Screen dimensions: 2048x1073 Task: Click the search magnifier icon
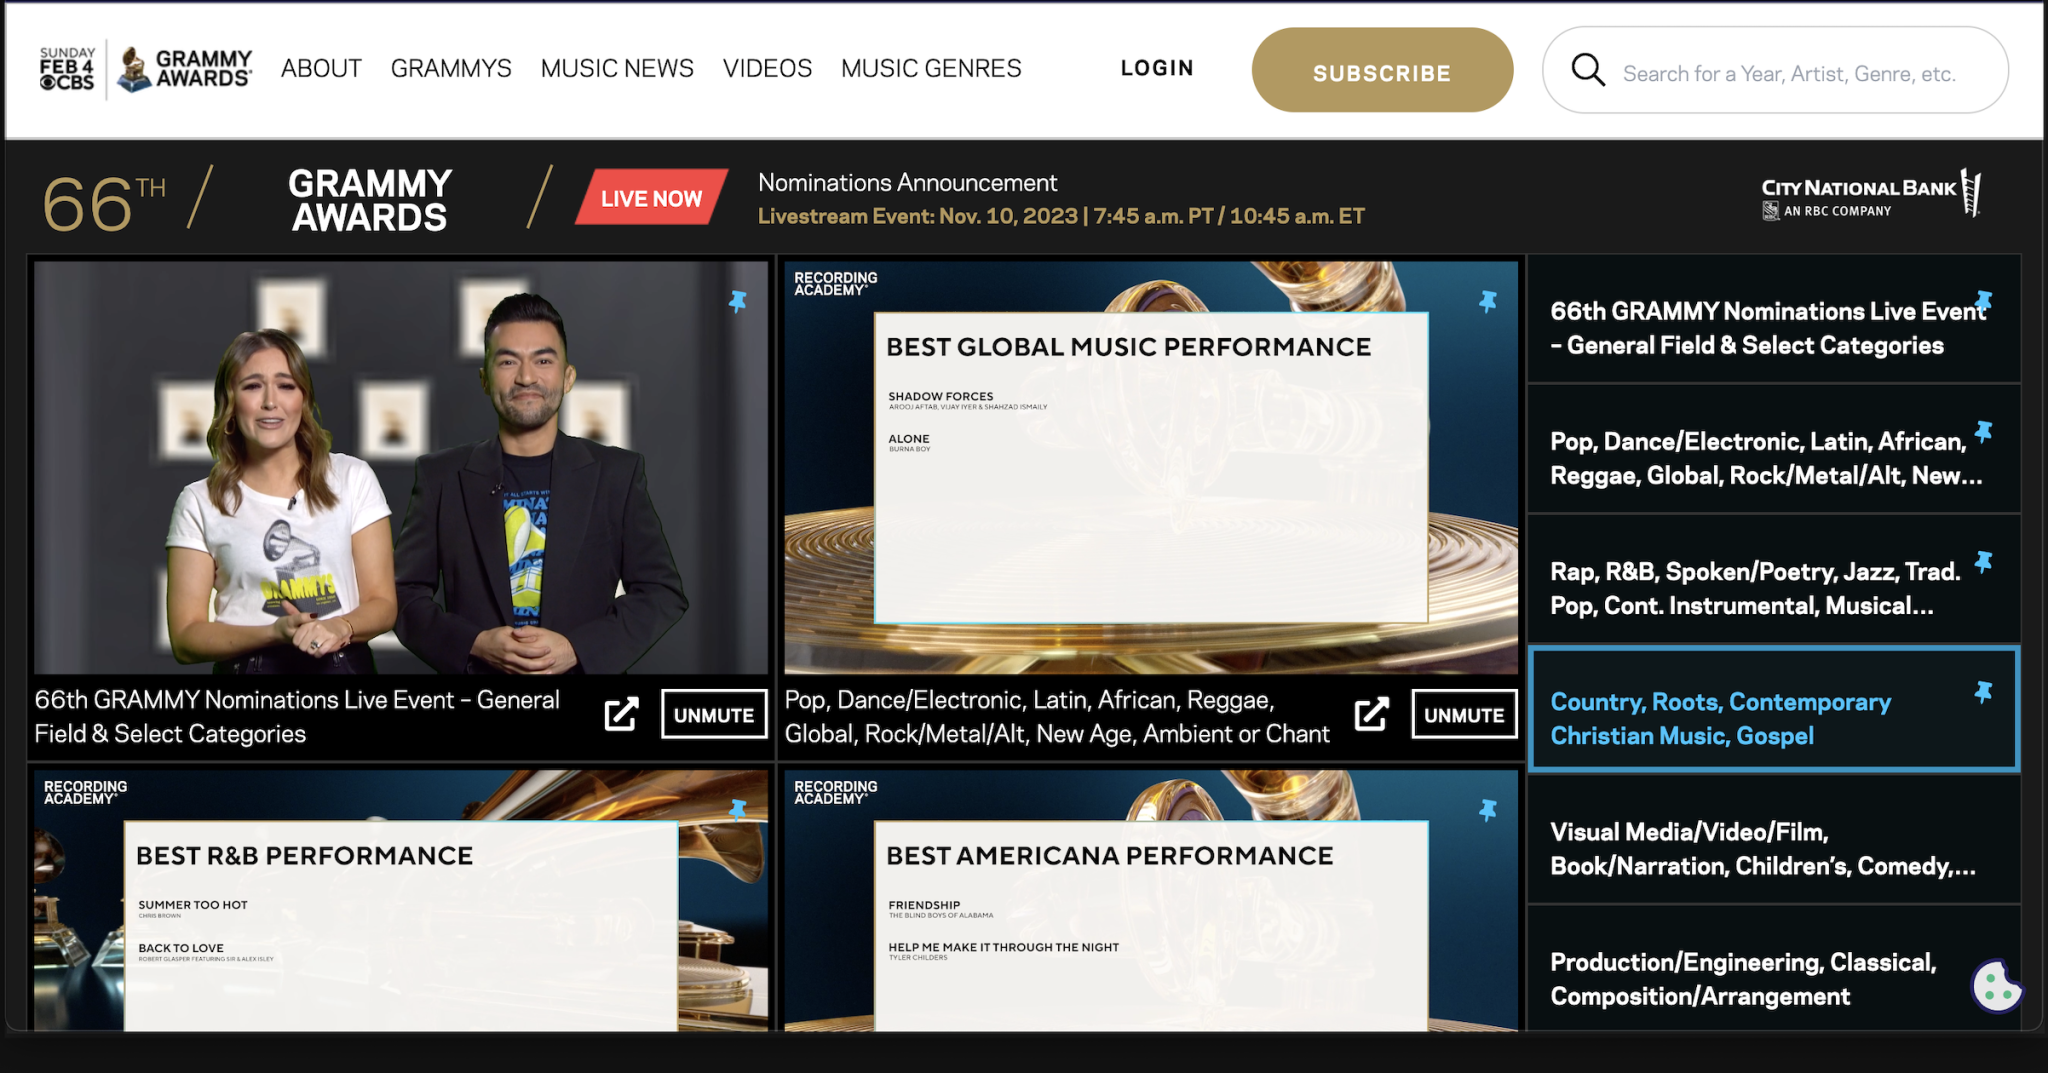tap(1588, 70)
